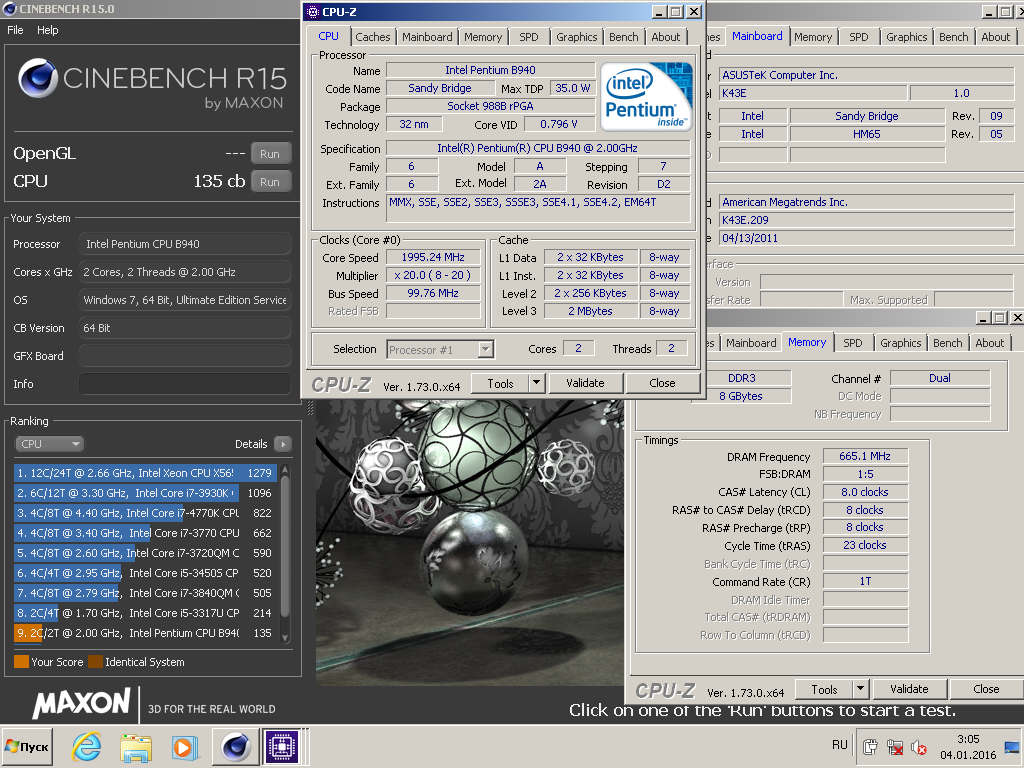Select ranking row Core i7-4770K 822
The image size is (1024, 768).
(x=144, y=513)
